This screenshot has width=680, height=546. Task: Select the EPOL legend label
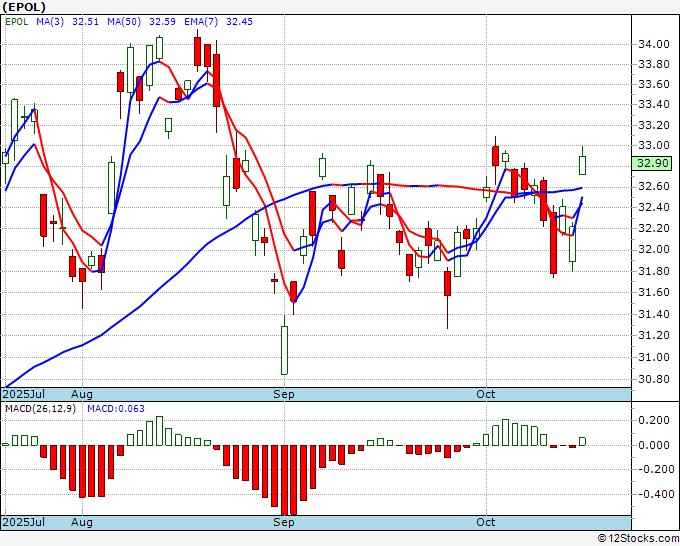[x=17, y=22]
